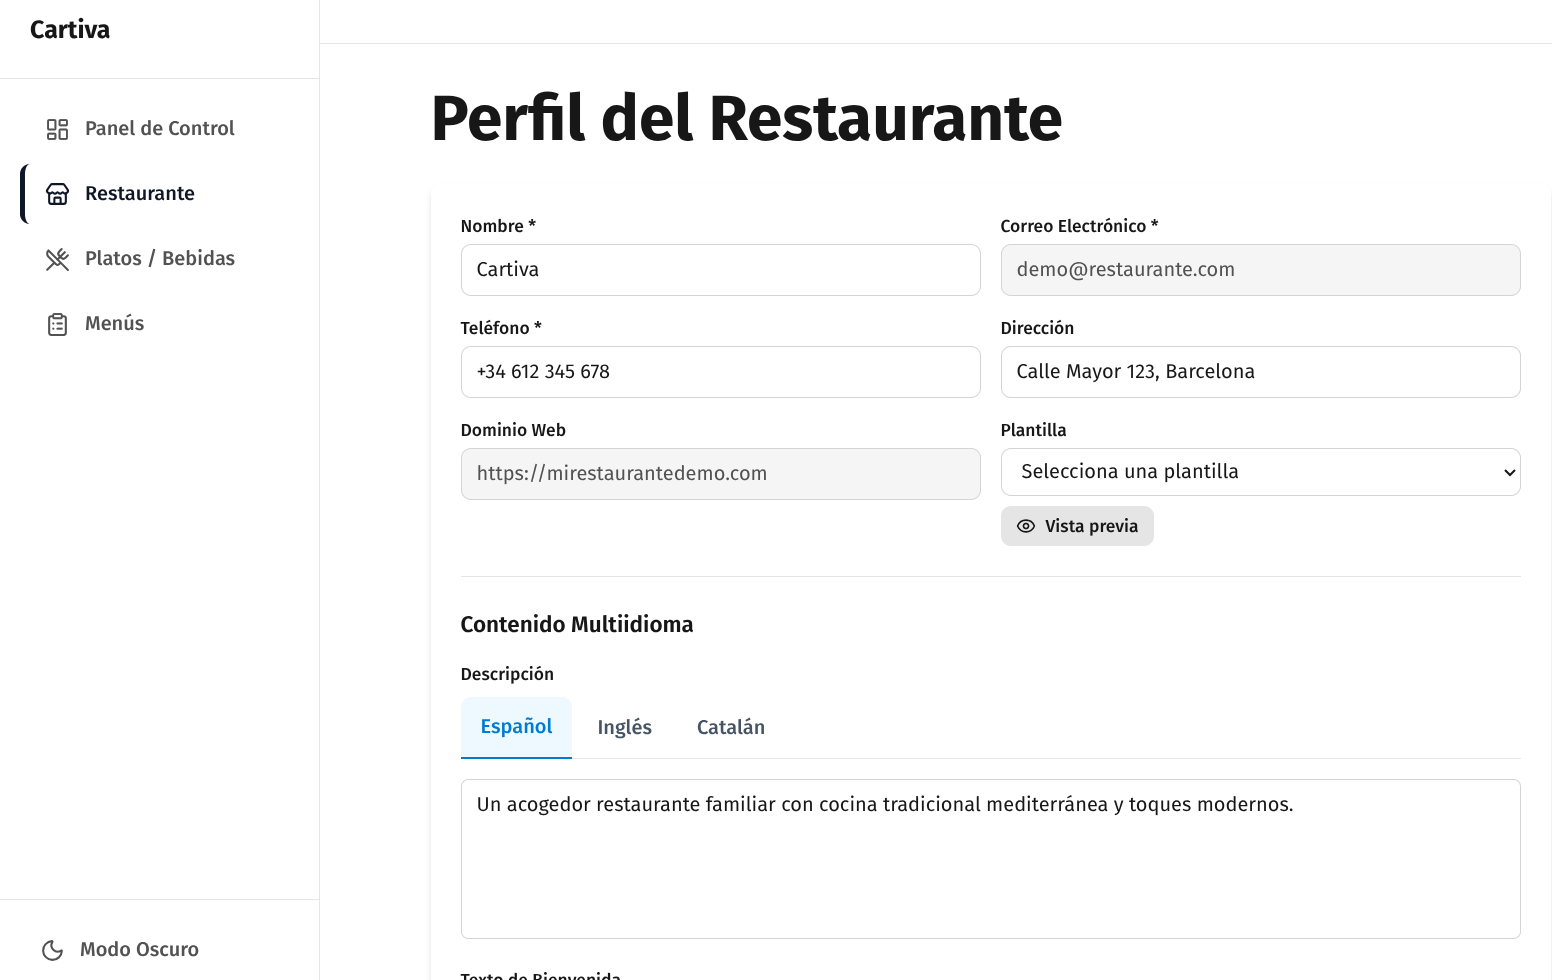The width and height of the screenshot is (1552, 980).
Task: Click the eye icon on Vista previa button
Action: [x=1026, y=525]
